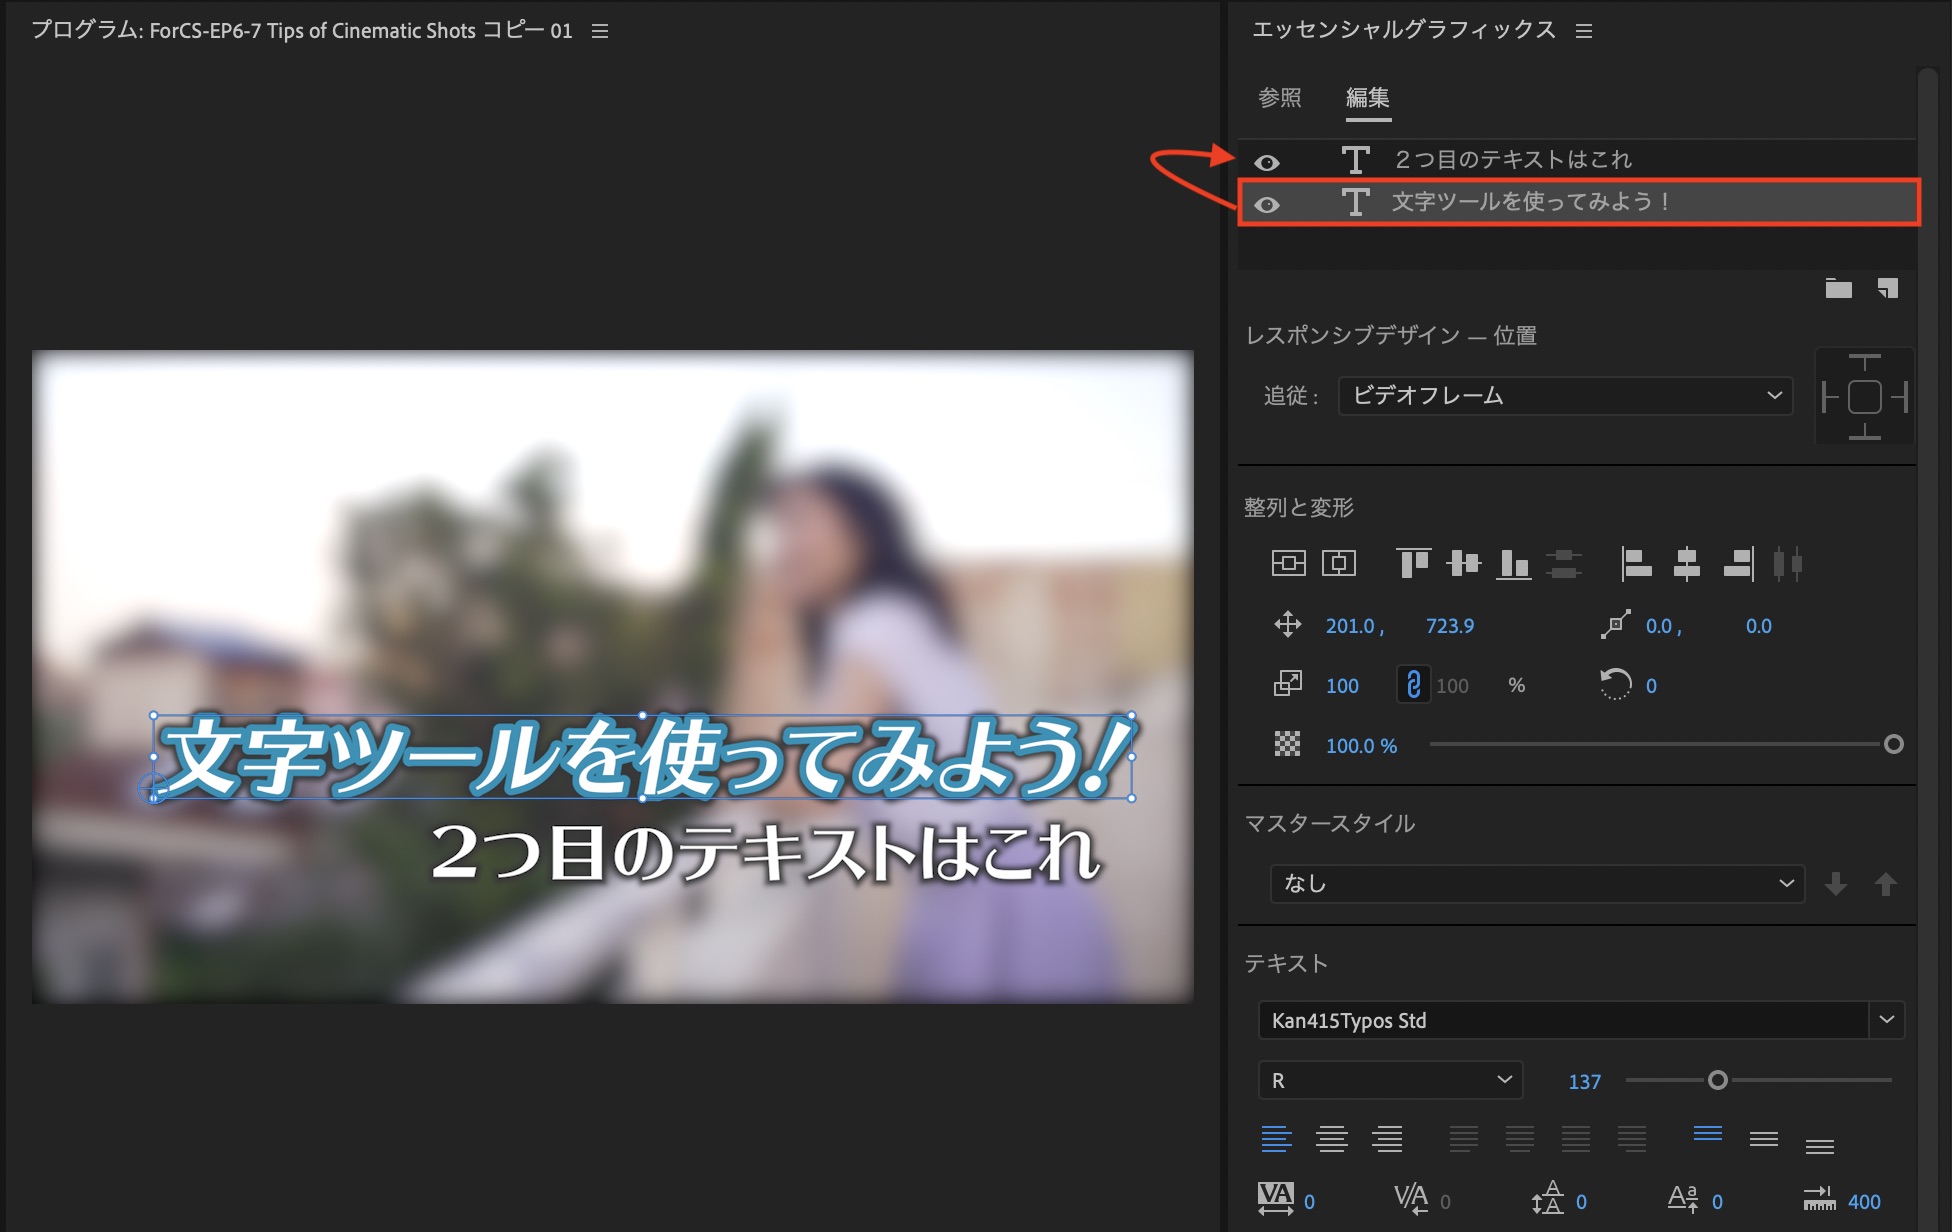Open the エッセンシャルグラフィックス panel menu
1952x1232 pixels.
click(x=1584, y=31)
